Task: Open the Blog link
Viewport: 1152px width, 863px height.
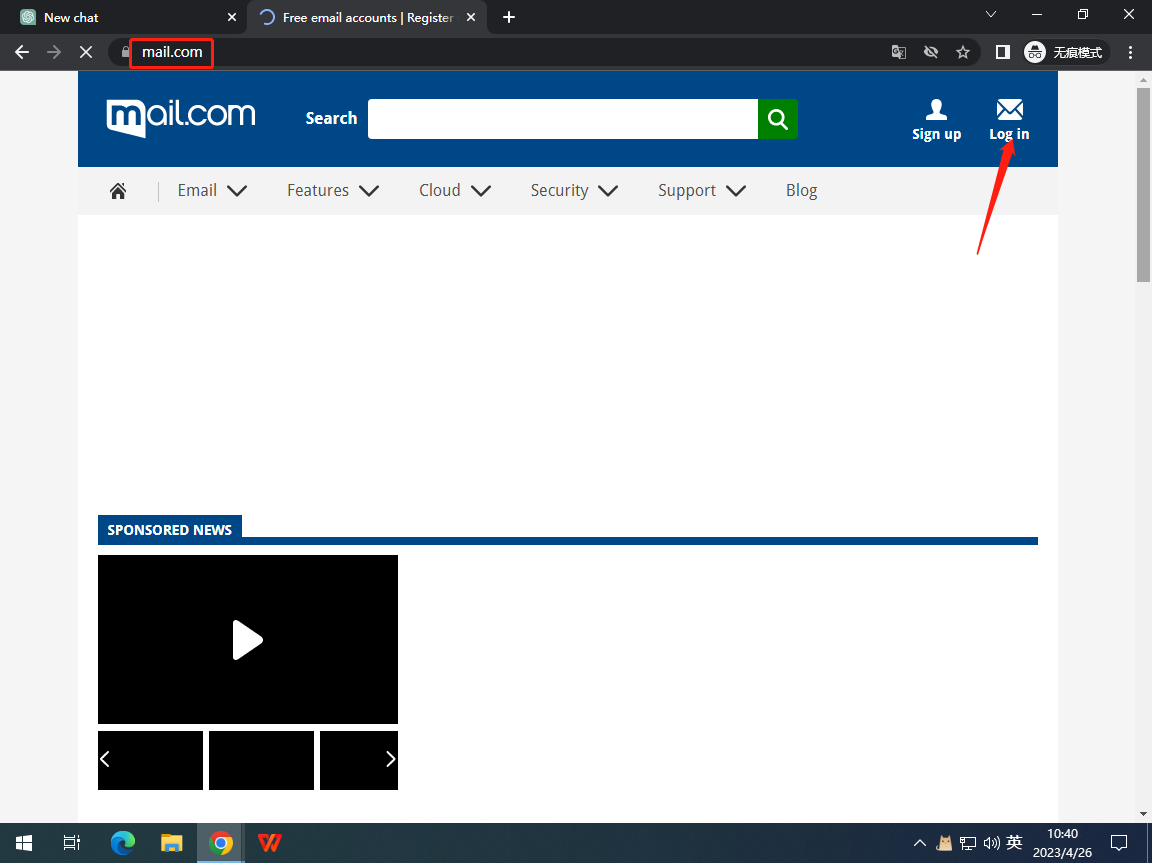Action: tap(801, 190)
